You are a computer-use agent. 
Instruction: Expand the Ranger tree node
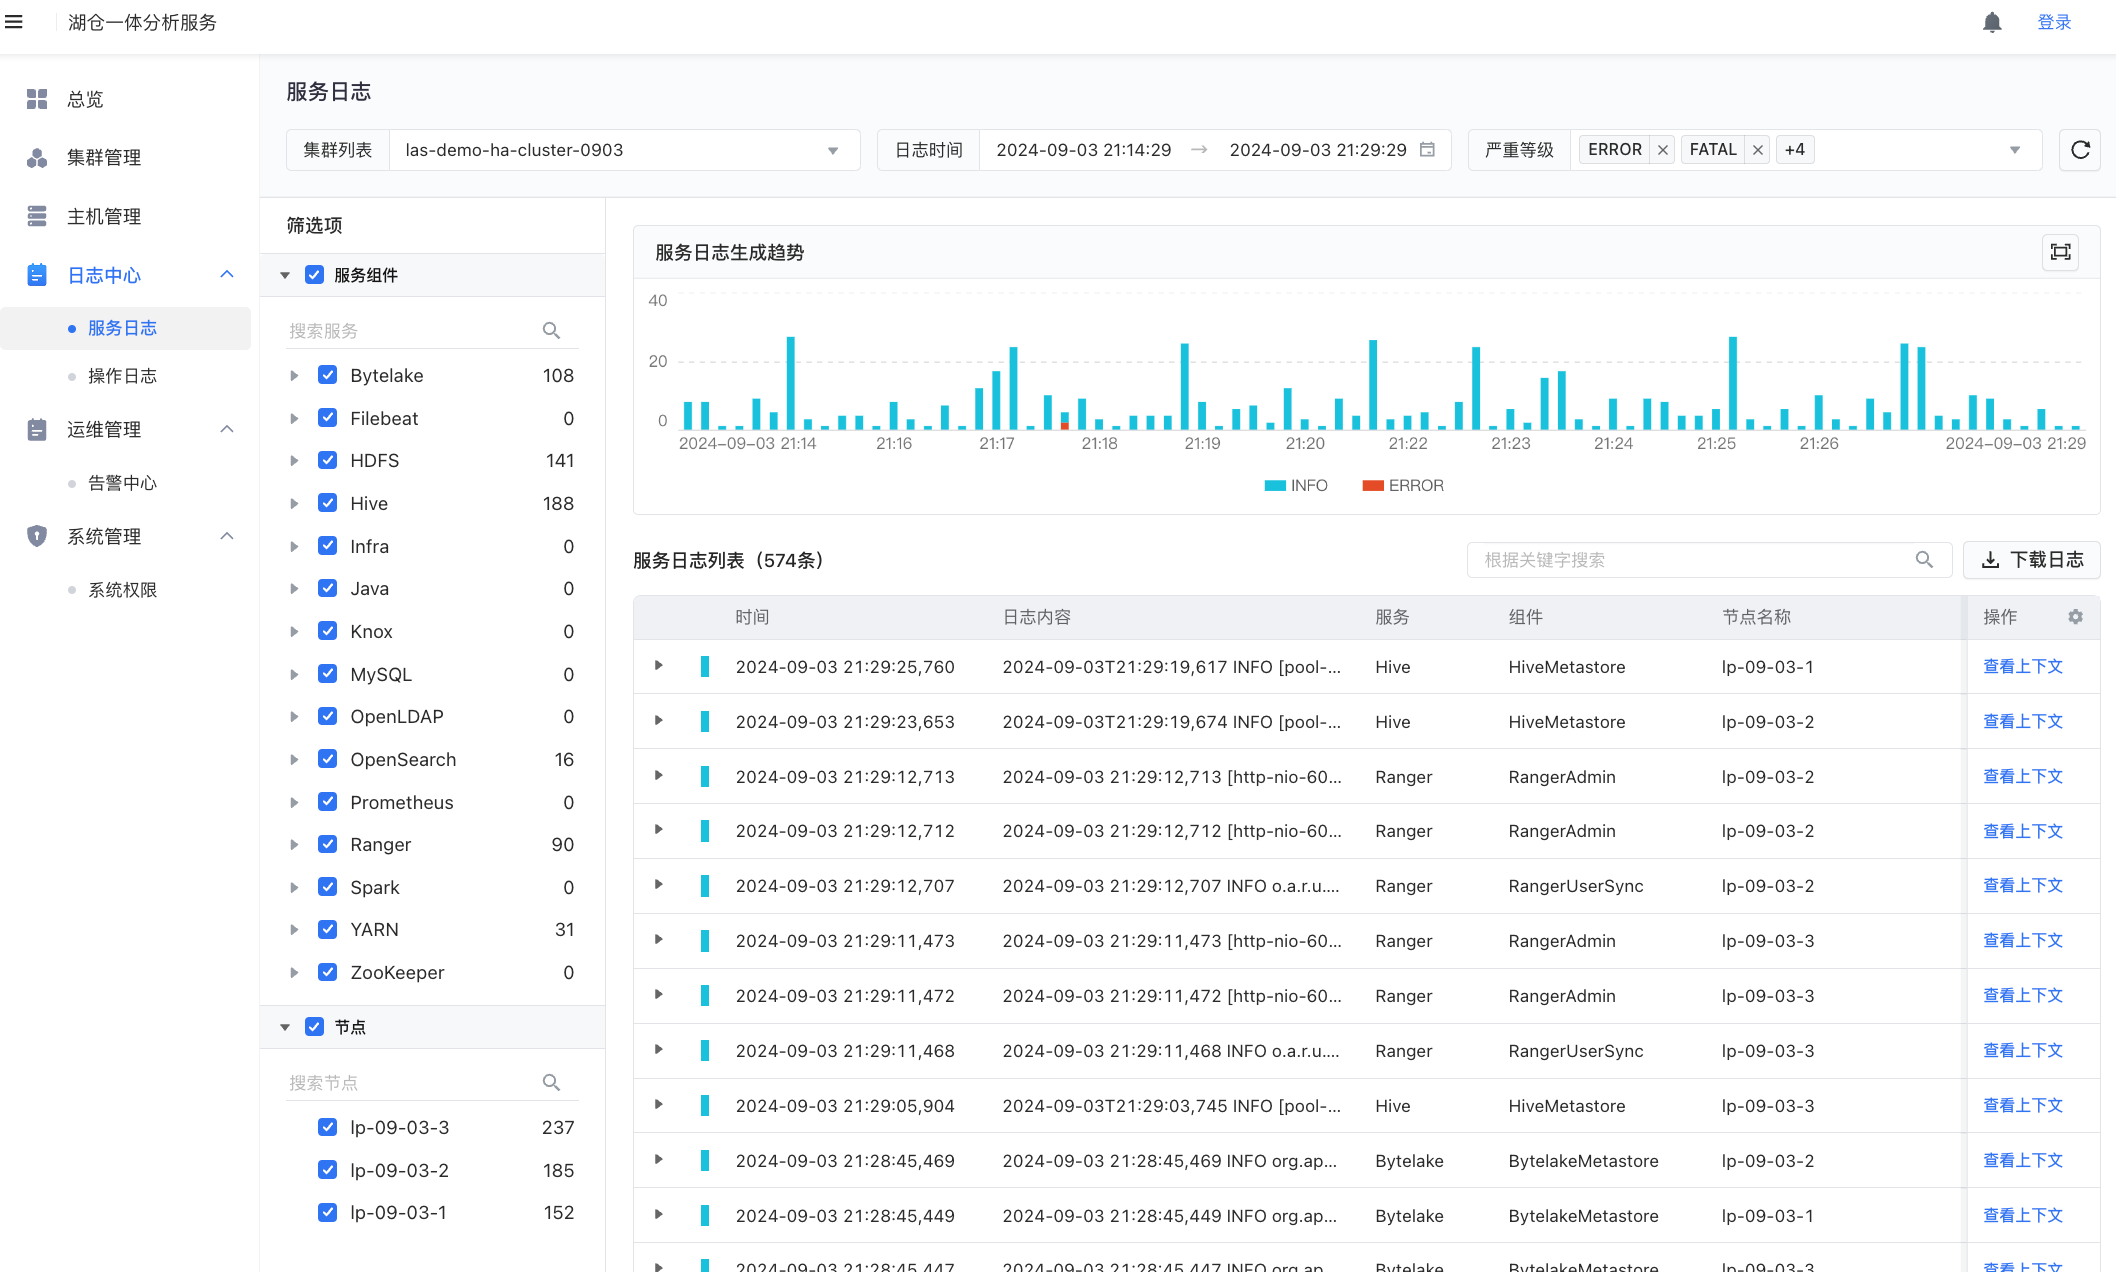click(x=294, y=845)
